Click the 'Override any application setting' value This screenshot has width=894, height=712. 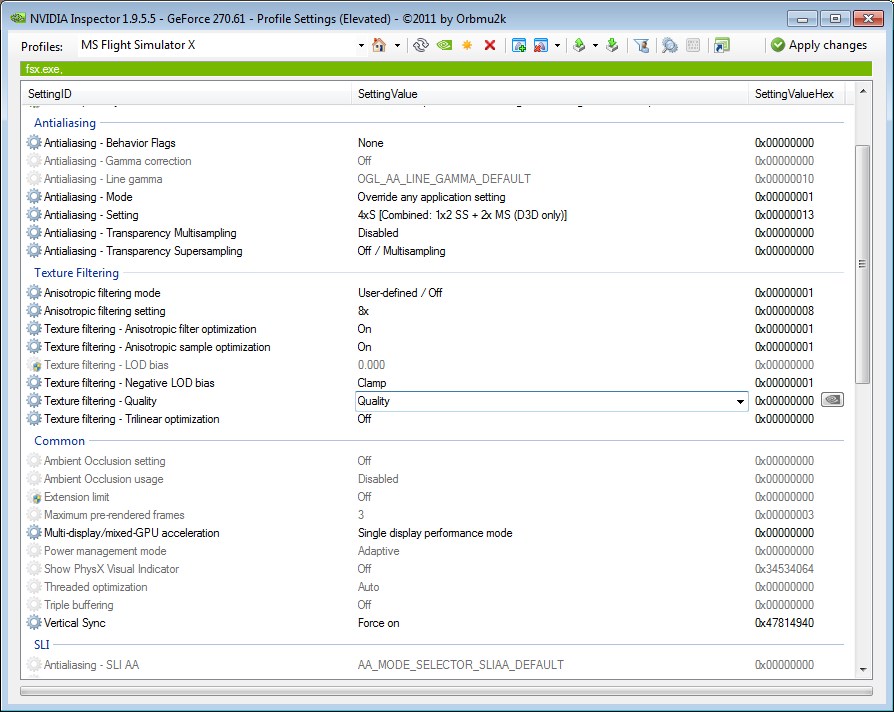[431, 197]
